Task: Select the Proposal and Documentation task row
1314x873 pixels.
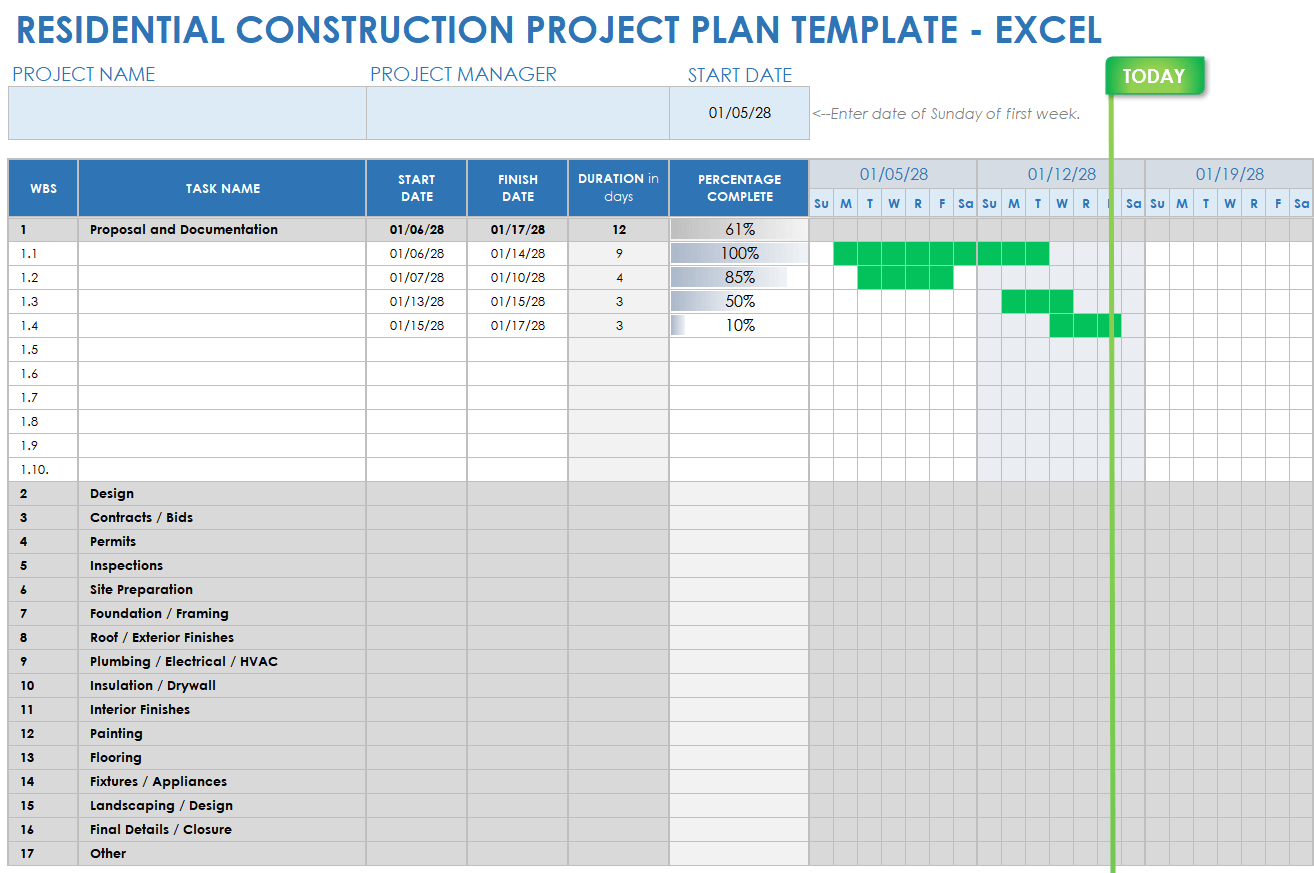Action: 184,229
